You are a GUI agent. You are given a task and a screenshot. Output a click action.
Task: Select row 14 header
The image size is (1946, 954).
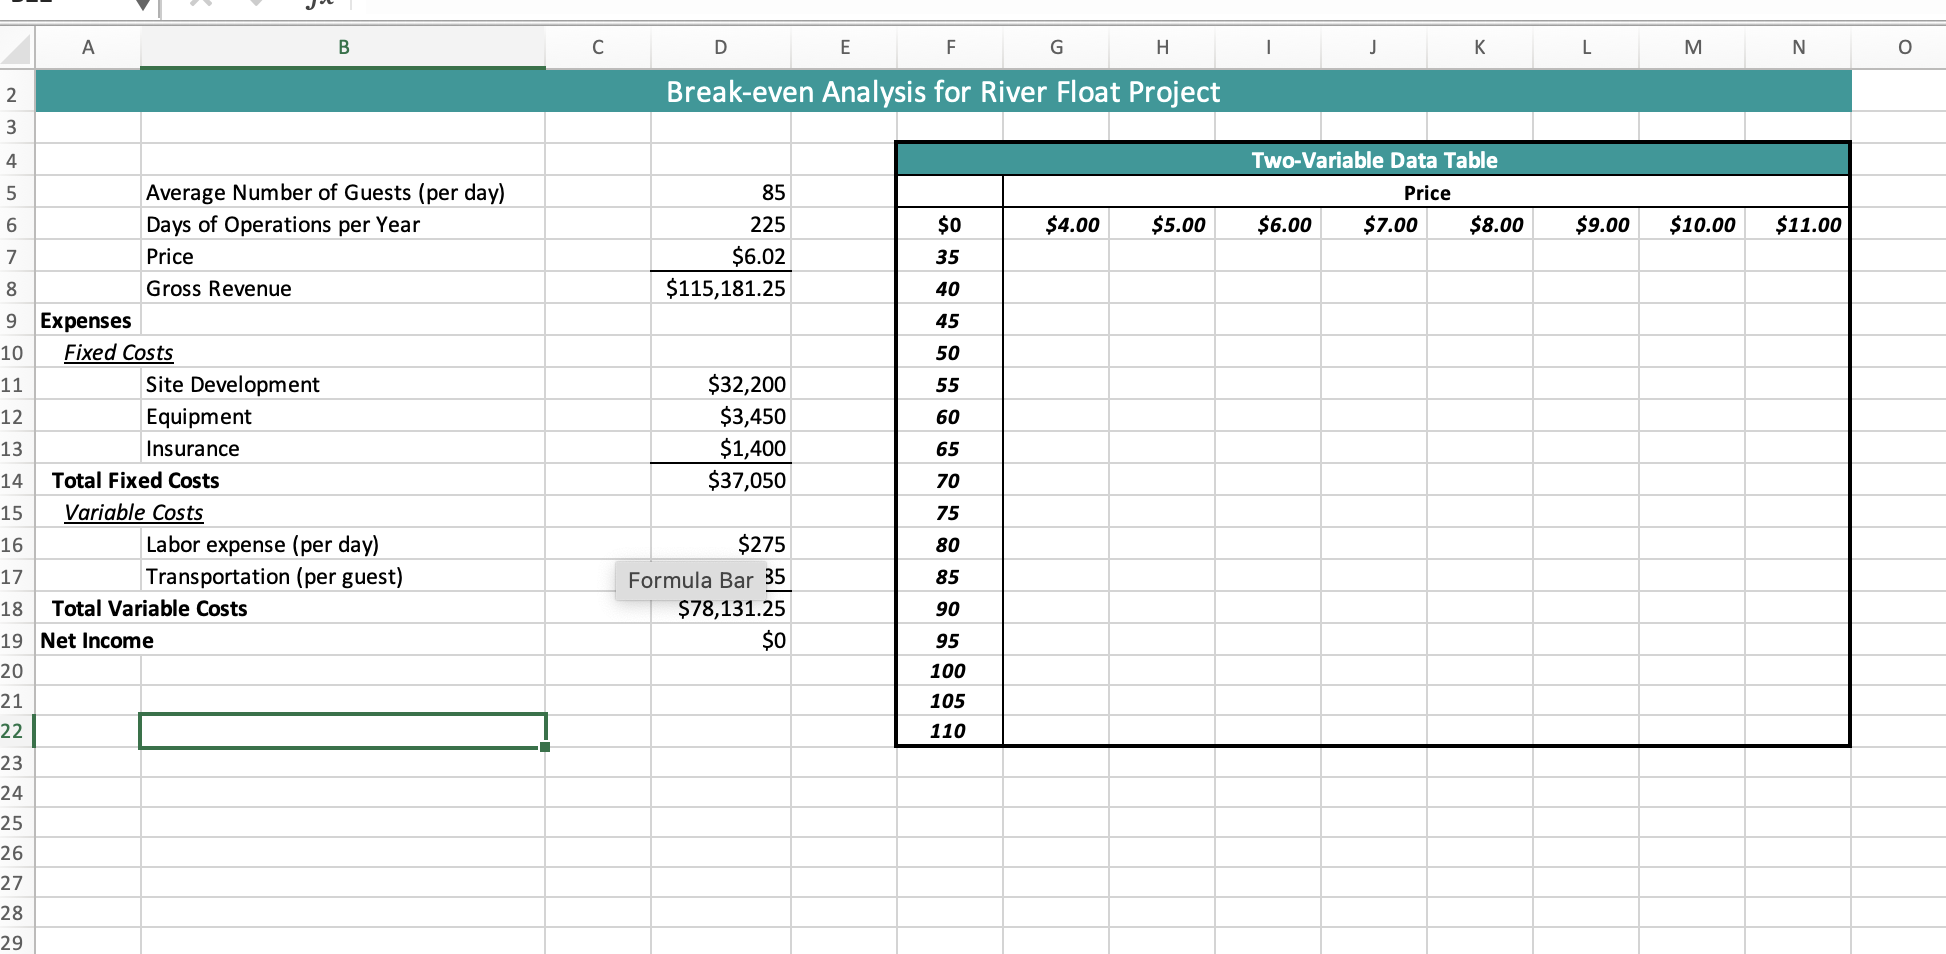(x=14, y=480)
